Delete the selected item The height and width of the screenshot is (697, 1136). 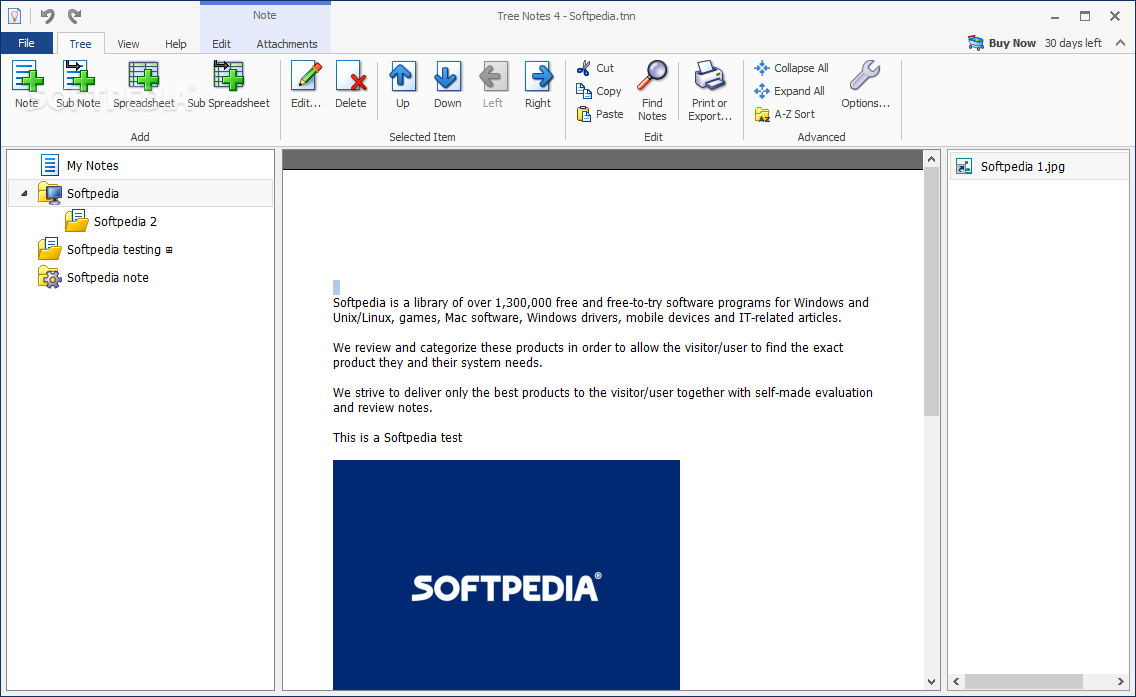coord(351,85)
